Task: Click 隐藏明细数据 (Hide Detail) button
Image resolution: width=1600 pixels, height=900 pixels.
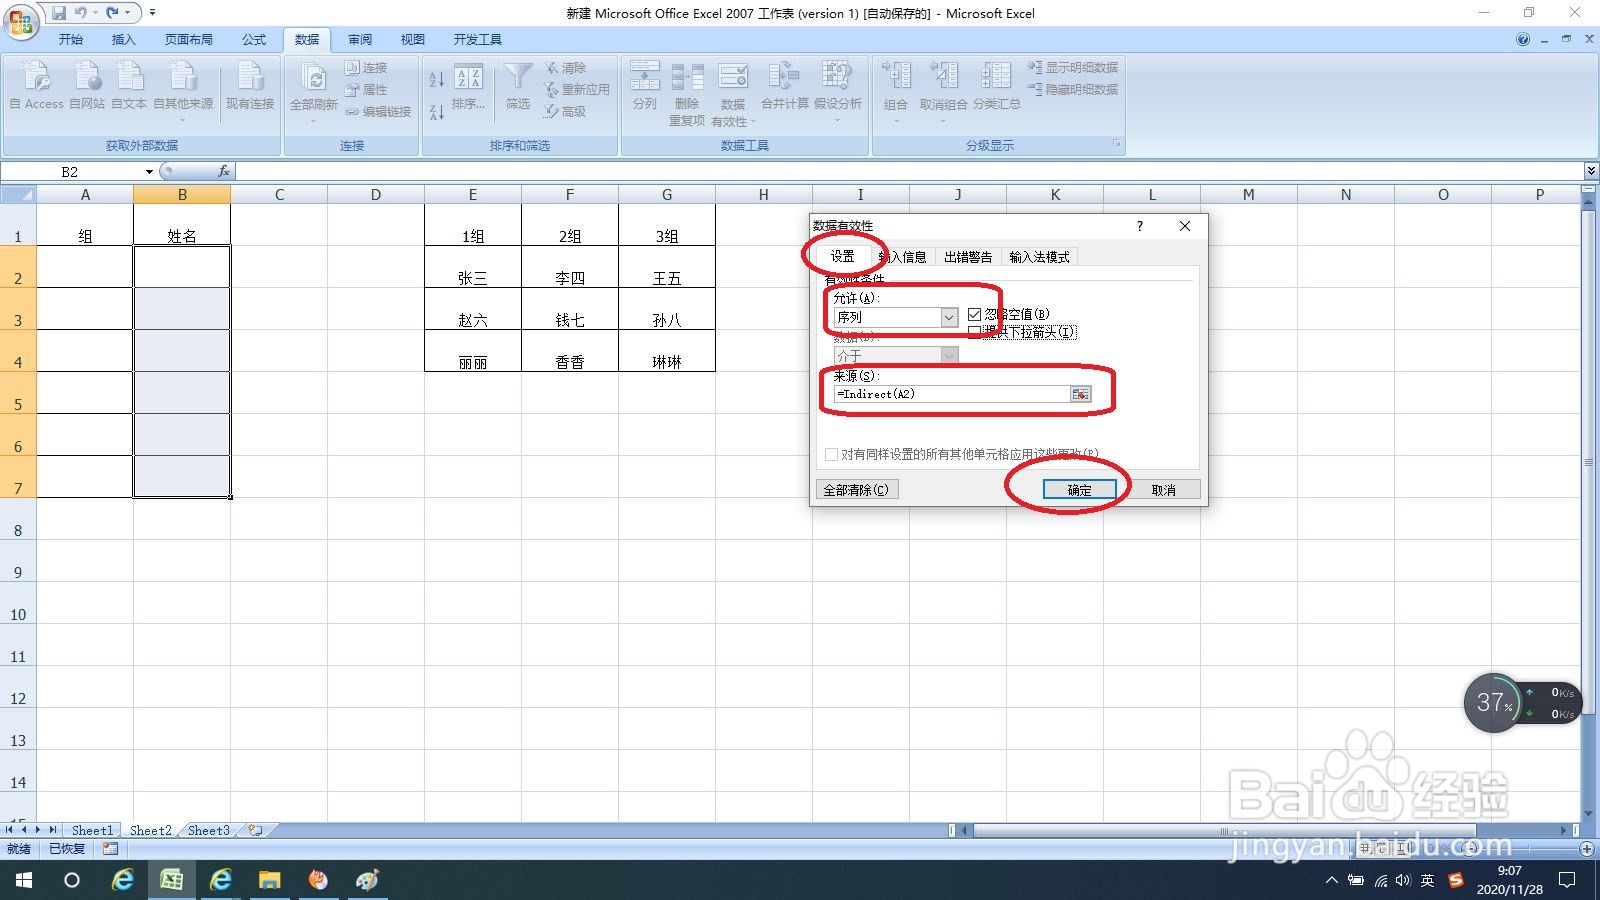Action: click(x=1072, y=89)
